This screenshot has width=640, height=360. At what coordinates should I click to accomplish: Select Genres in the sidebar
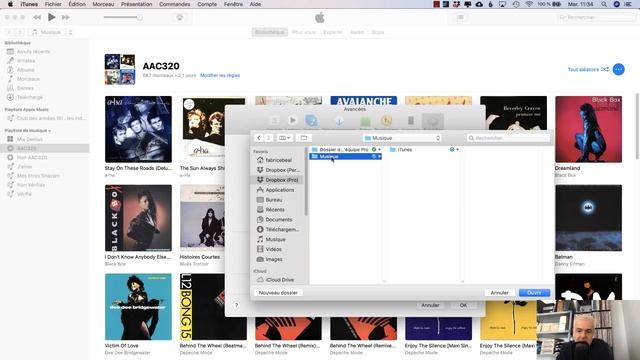pos(25,88)
